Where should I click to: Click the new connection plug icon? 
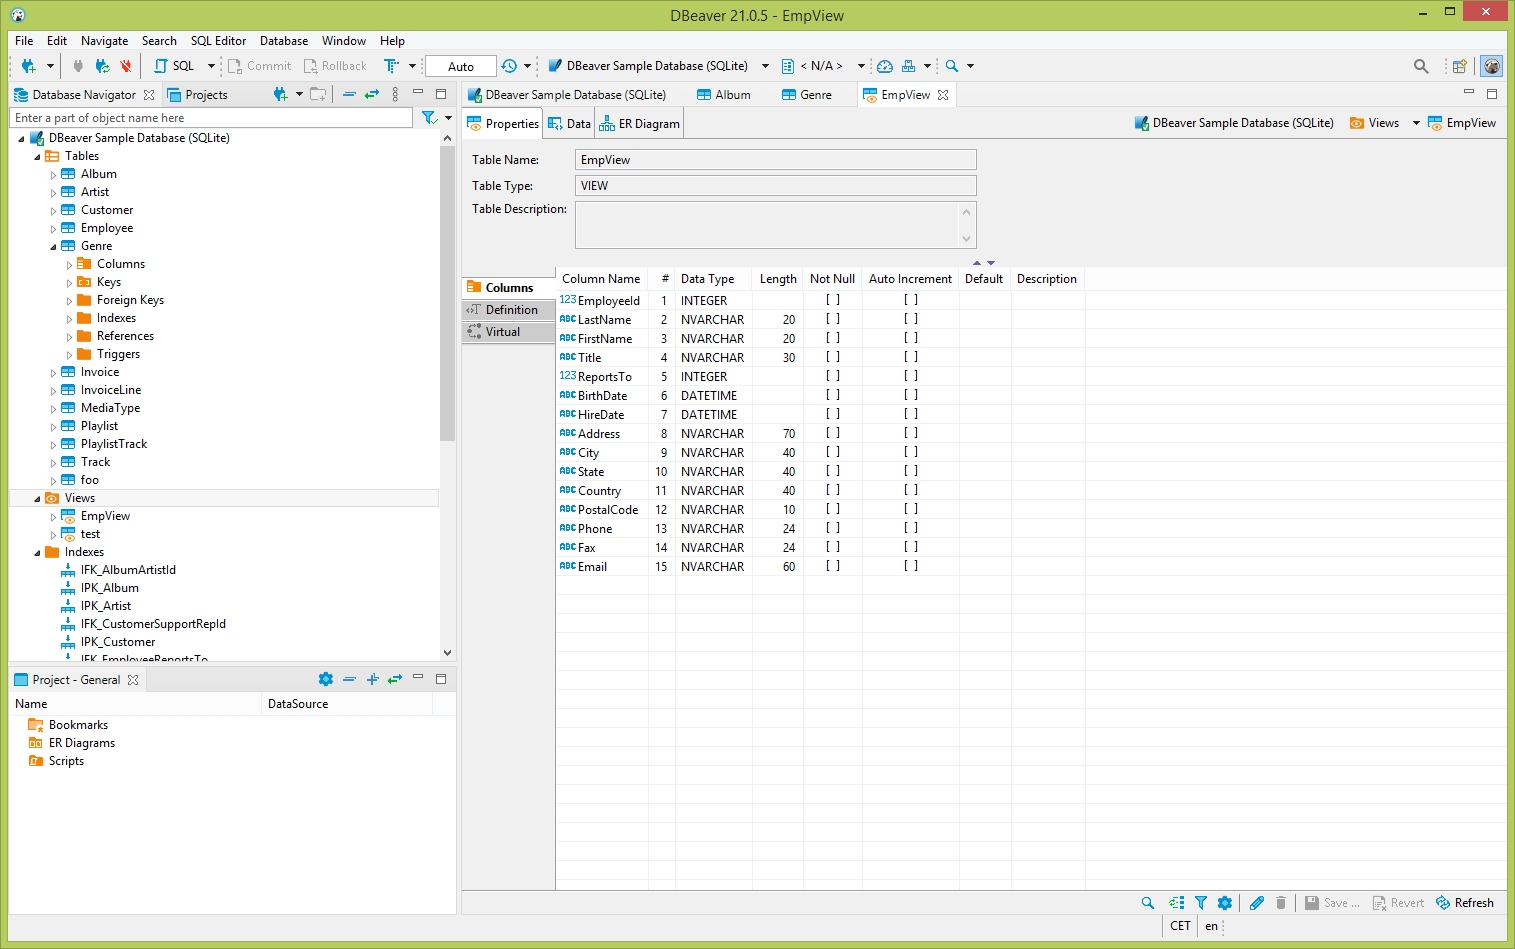pyautogui.click(x=28, y=66)
